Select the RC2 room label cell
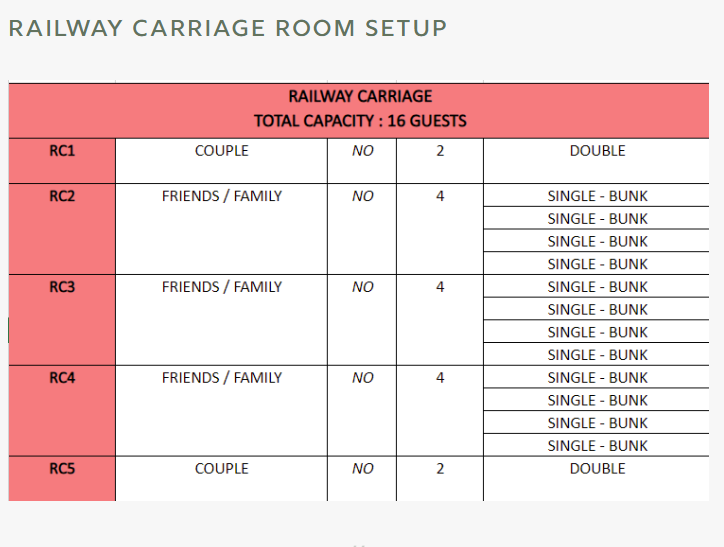The image size is (724, 547). pos(62,229)
